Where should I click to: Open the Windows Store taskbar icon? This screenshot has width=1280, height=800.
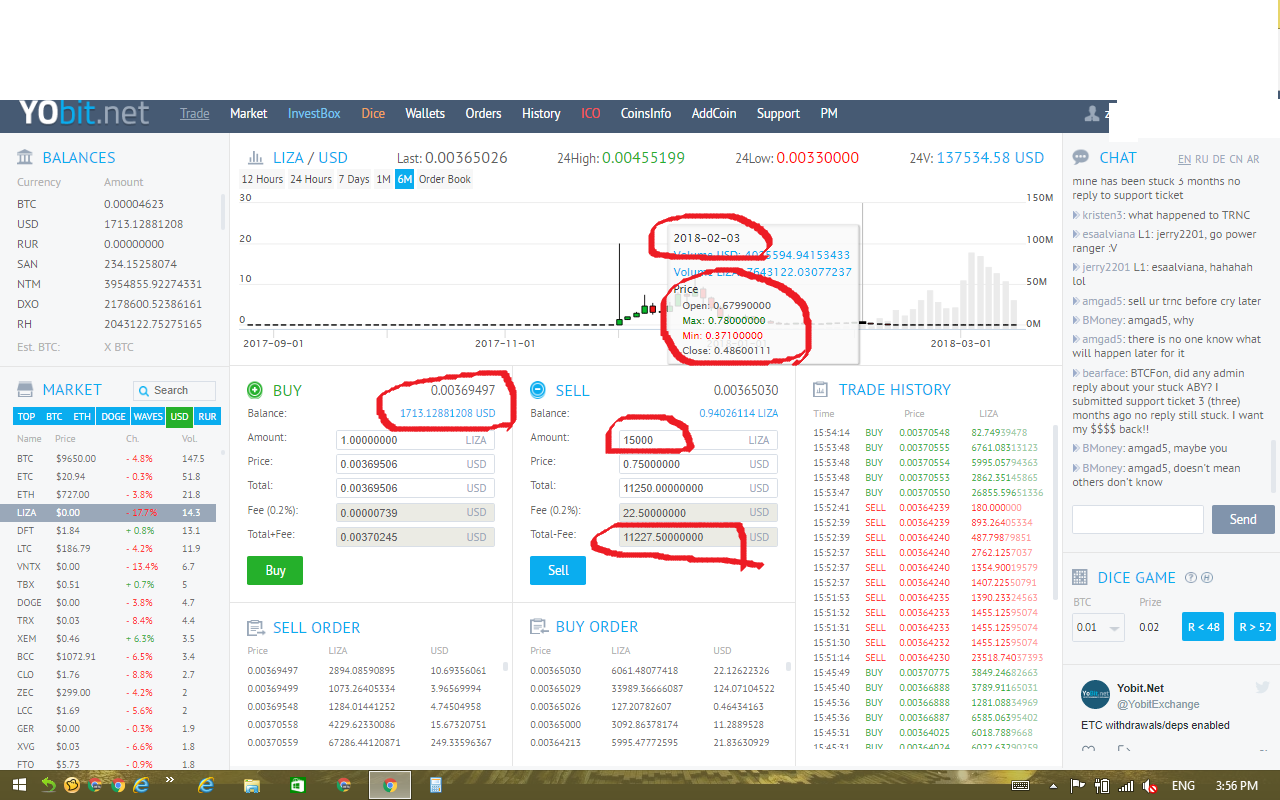[x=298, y=786]
